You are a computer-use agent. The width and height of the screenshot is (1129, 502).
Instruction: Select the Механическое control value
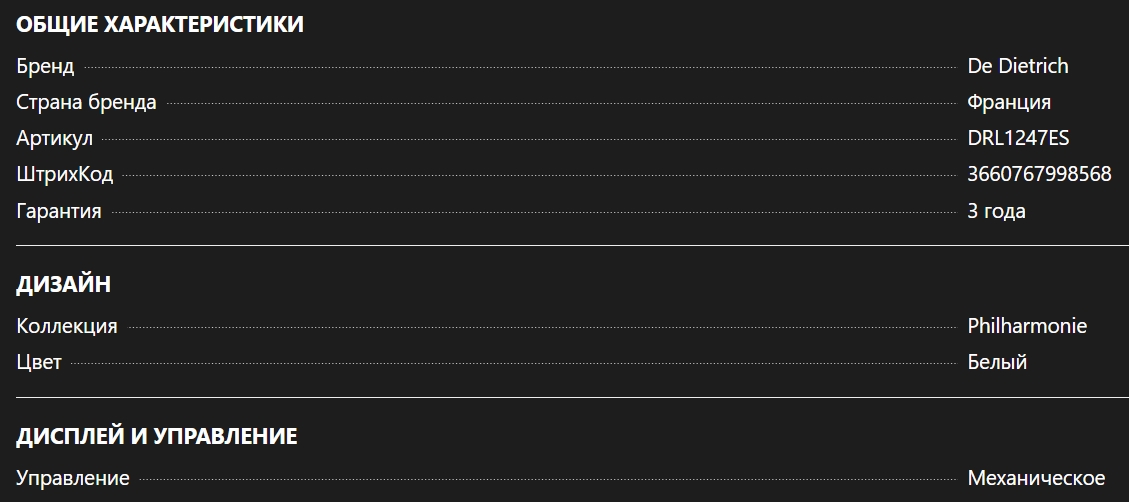[1036, 478]
